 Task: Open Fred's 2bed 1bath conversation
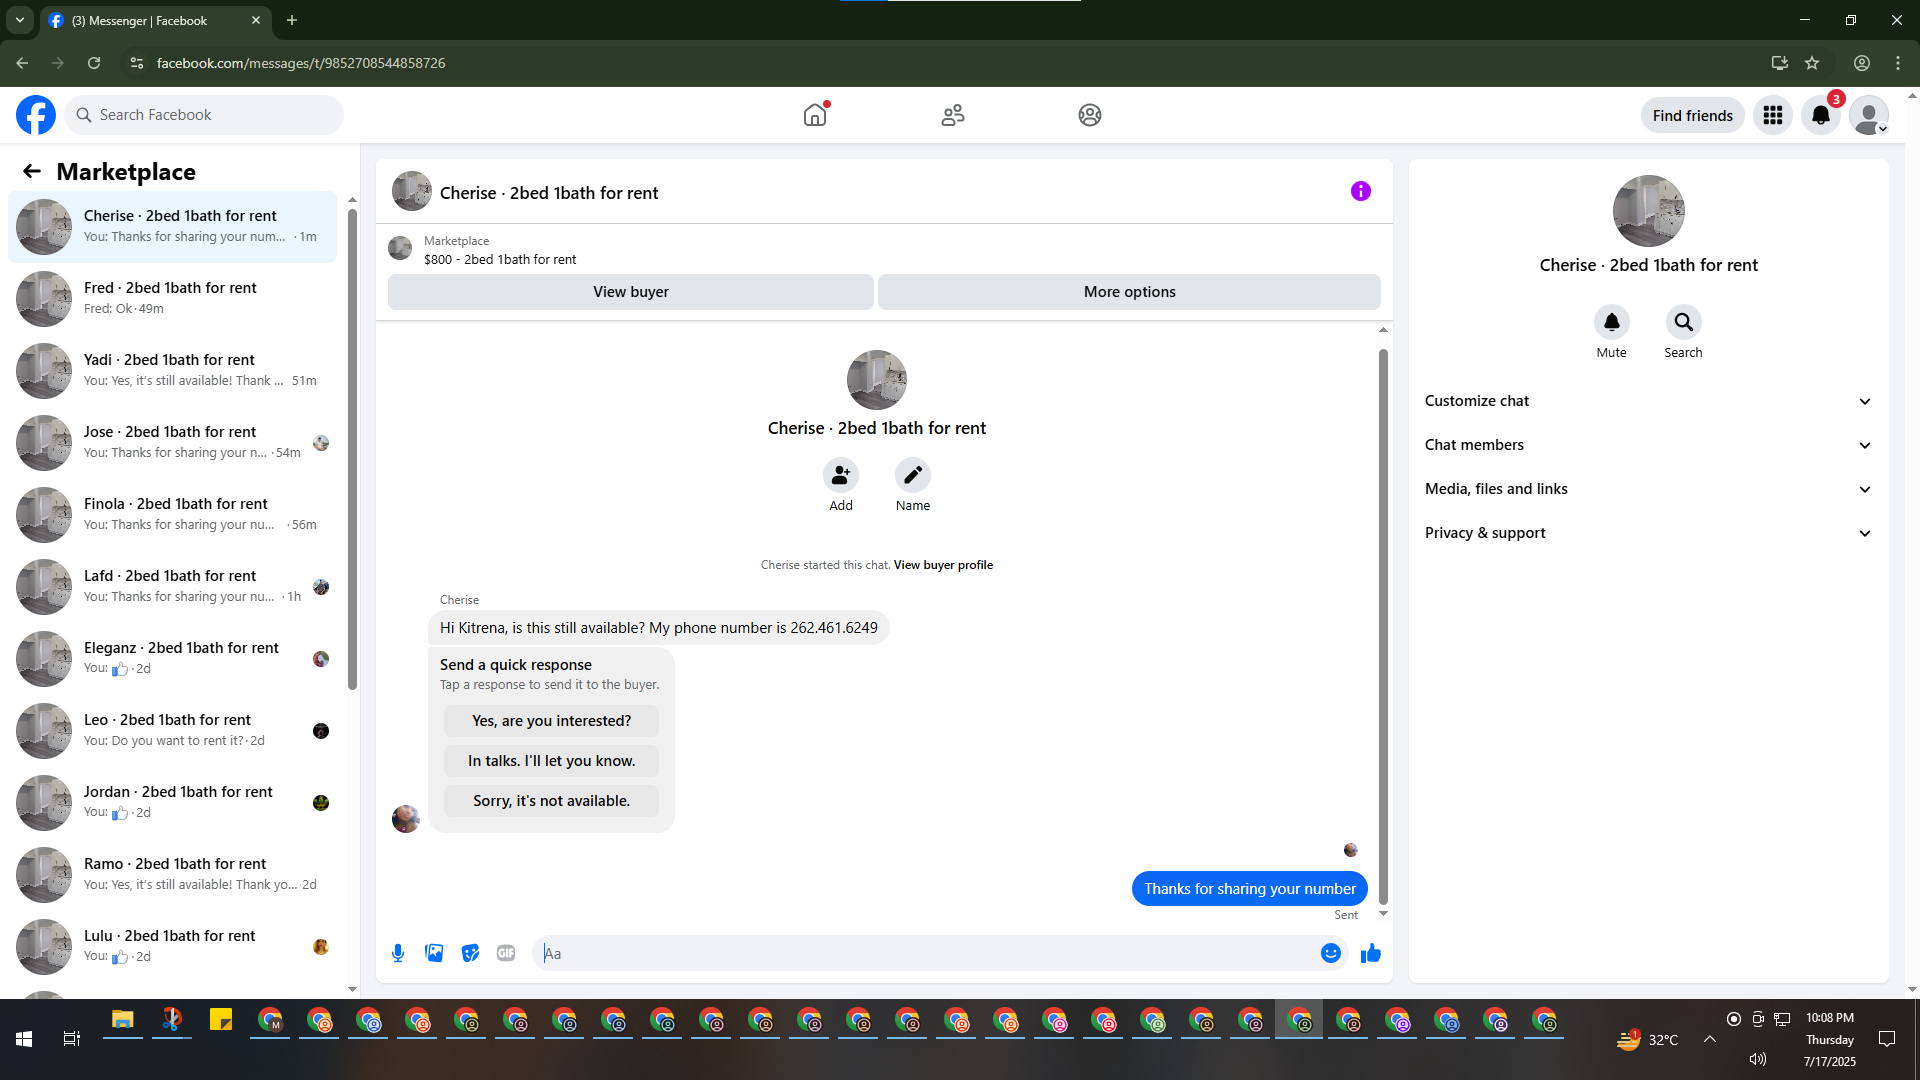(172, 298)
